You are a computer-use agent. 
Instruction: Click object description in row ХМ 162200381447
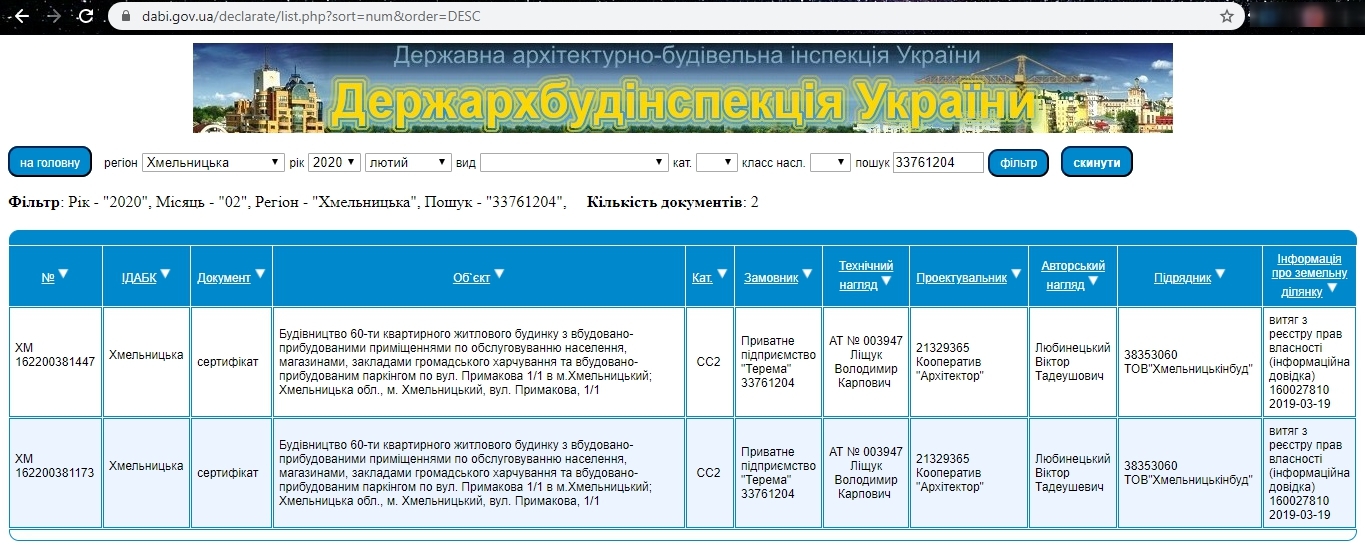pyautogui.click(x=466, y=362)
